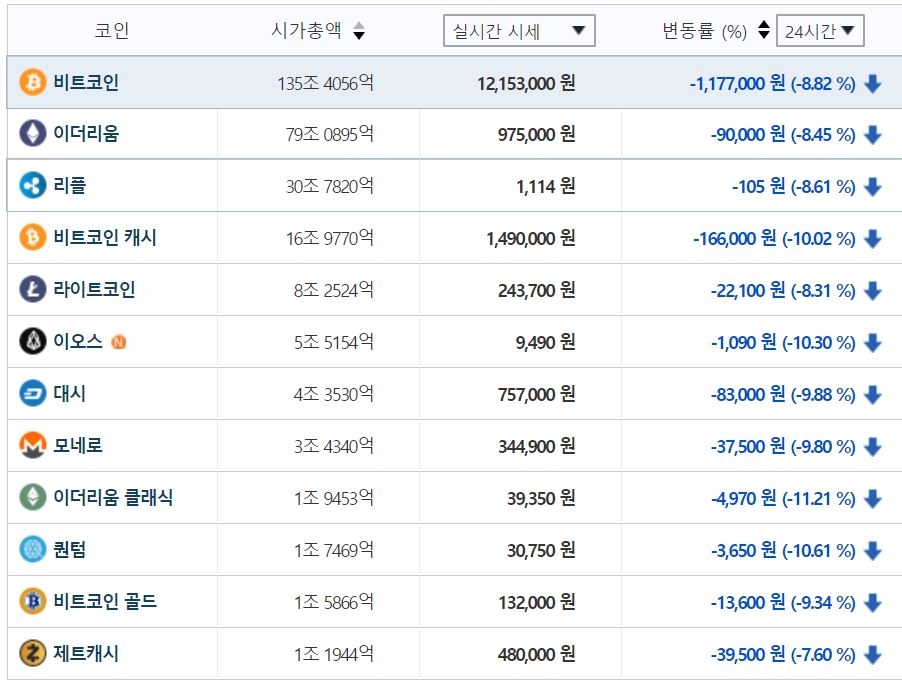Select the 비트코인 골드 coin name
The height and width of the screenshot is (689, 902).
(x=105, y=602)
